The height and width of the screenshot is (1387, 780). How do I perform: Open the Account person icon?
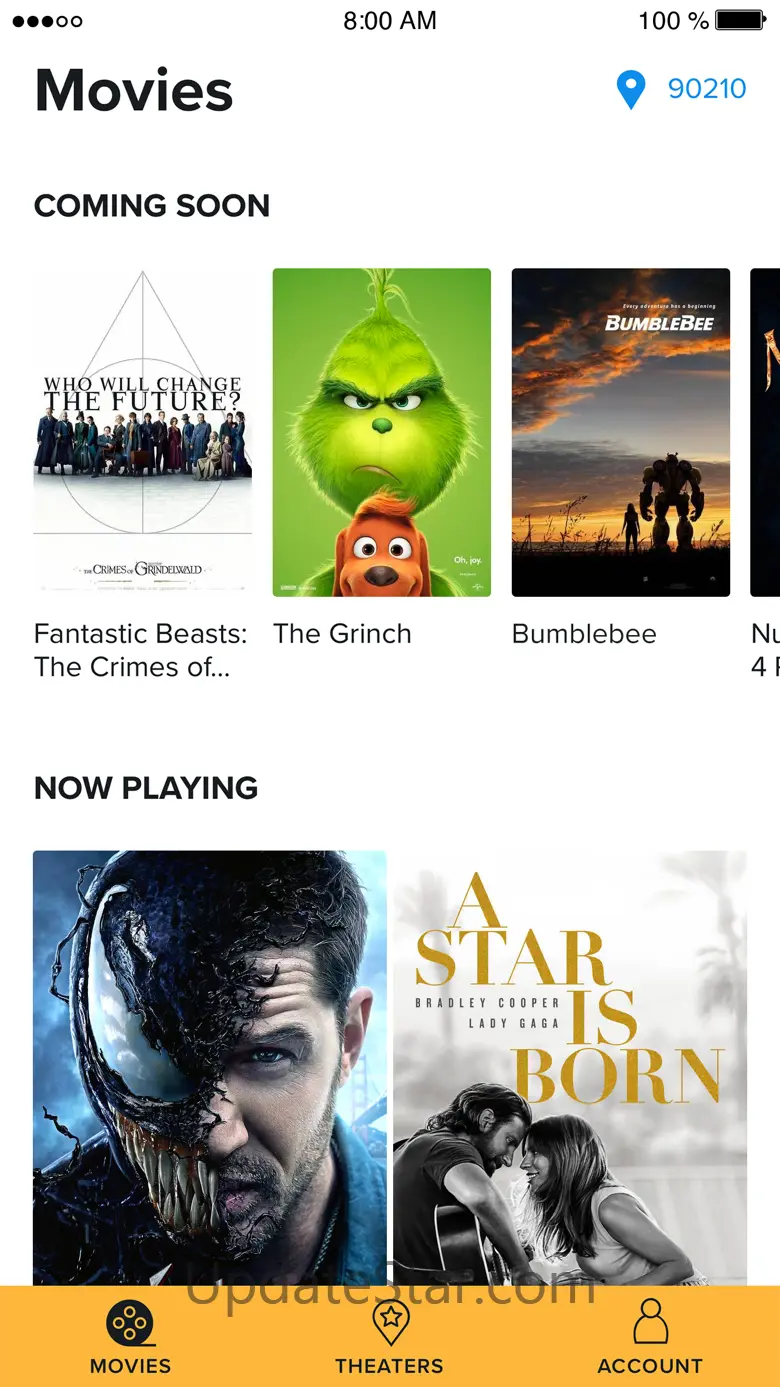[x=650, y=1322]
